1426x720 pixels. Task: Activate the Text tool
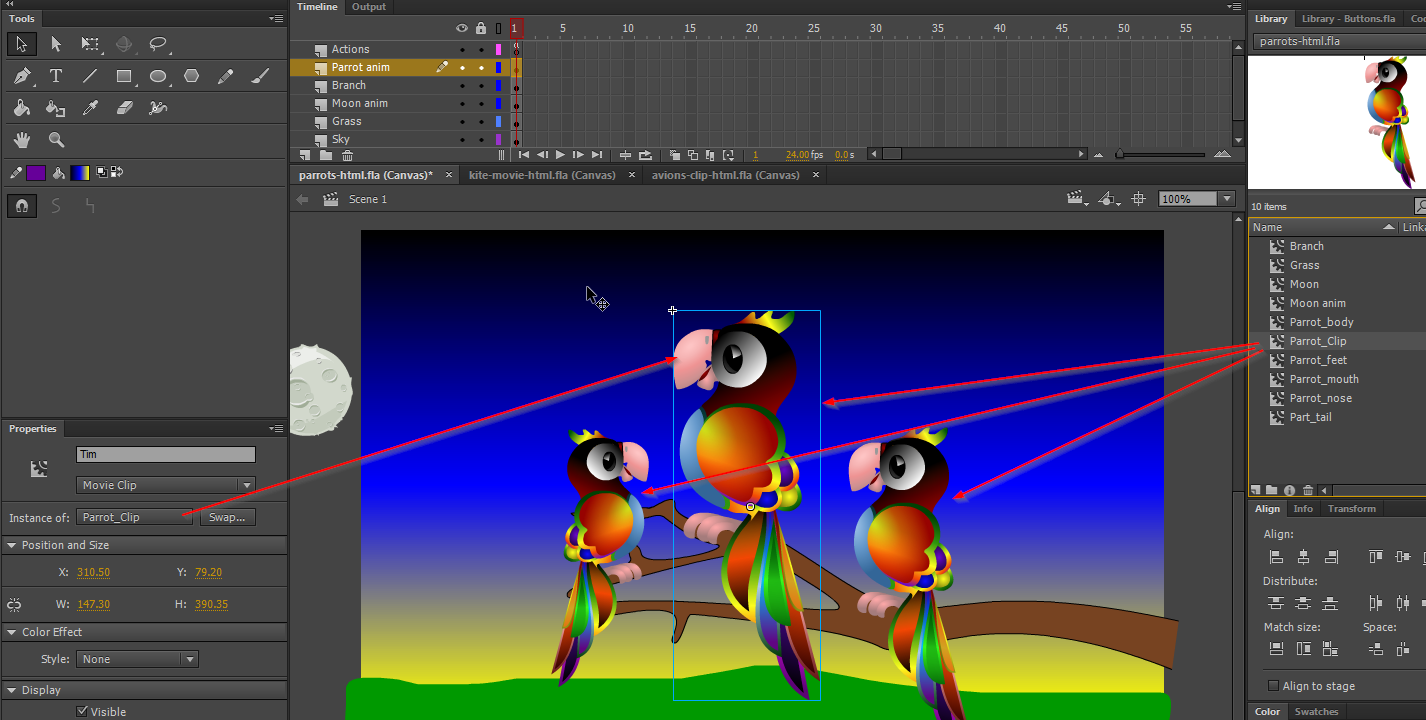pyautogui.click(x=56, y=76)
